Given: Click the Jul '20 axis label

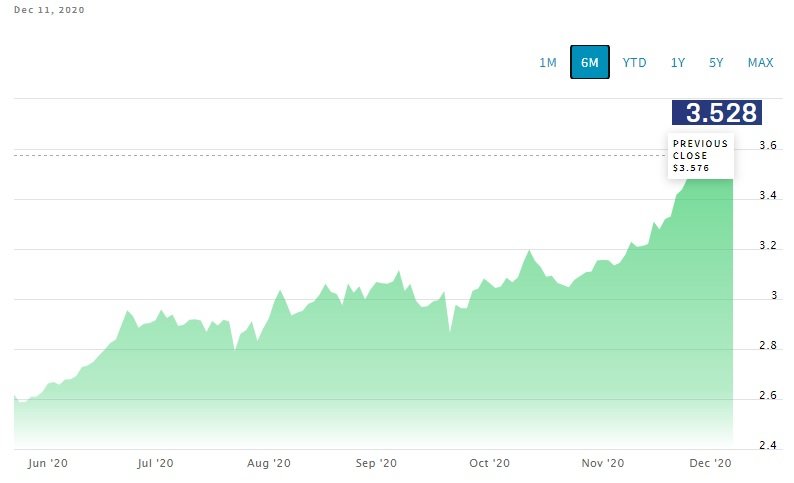Looking at the screenshot, I should pyautogui.click(x=155, y=463).
